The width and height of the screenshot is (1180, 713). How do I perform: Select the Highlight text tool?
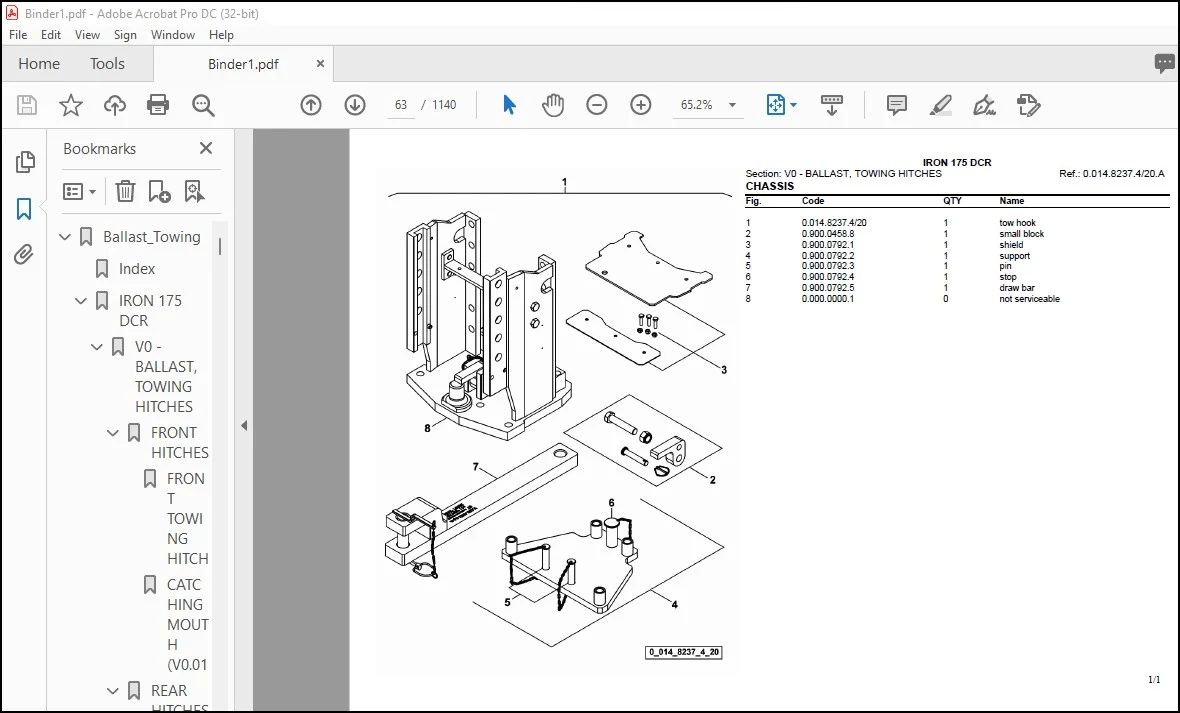click(941, 105)
